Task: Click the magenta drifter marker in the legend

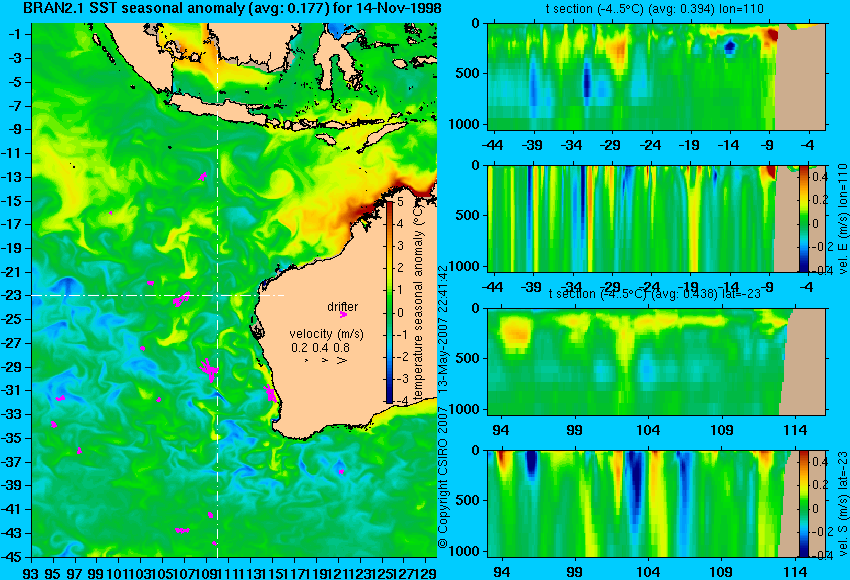Action: click(x=343, y=314)
